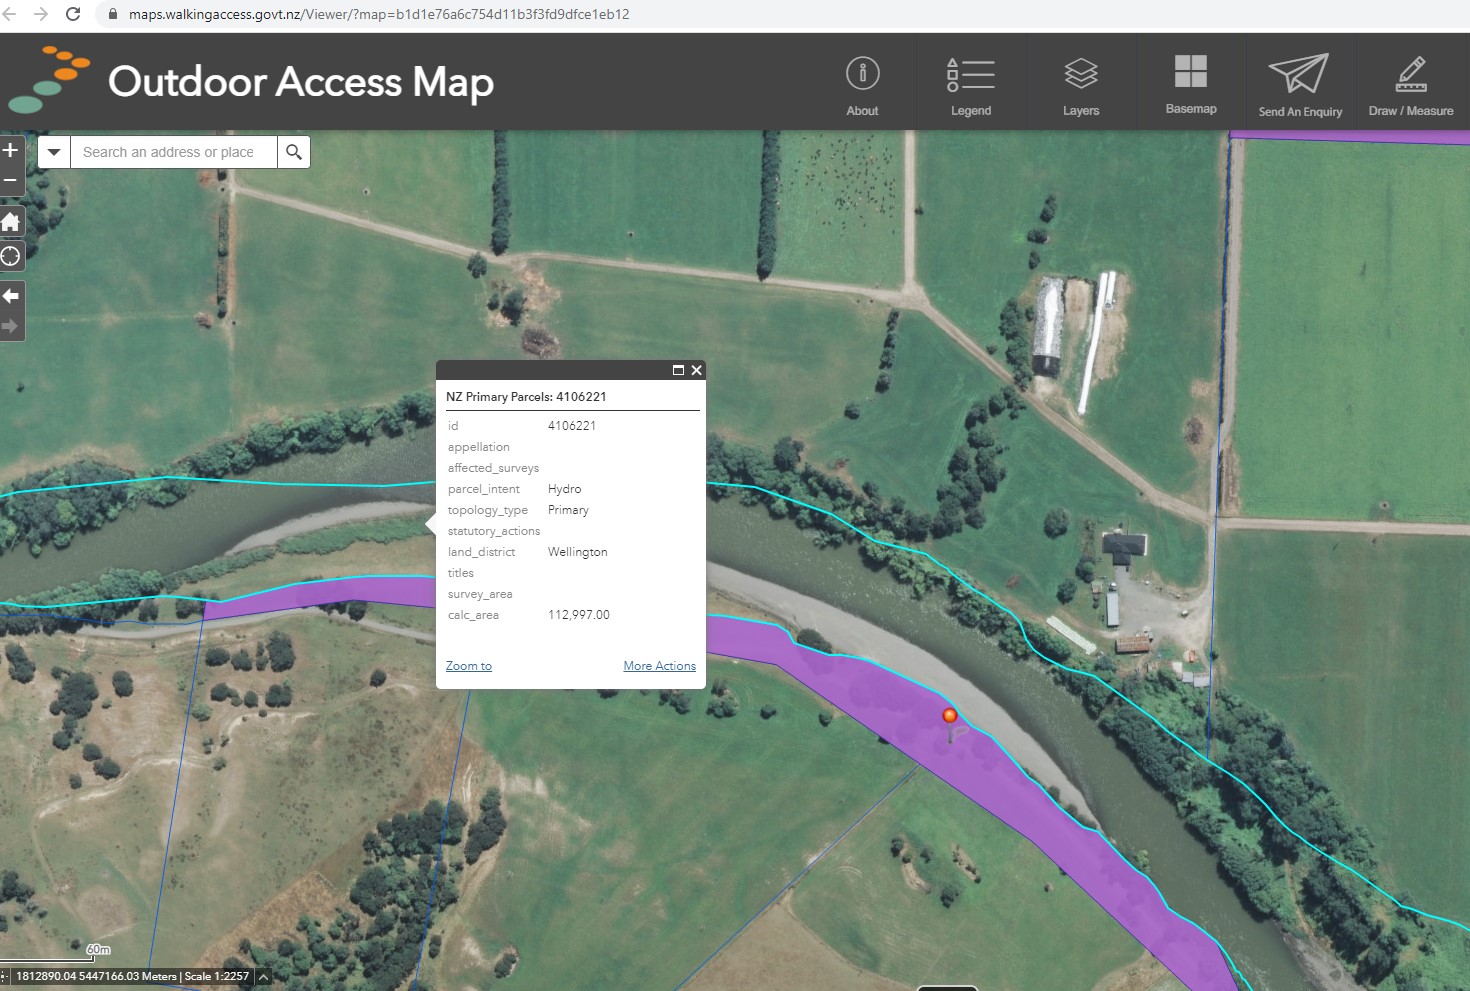The image size is (1470, 991).
Task: Go to the next map extent
Action: [11, 326]
